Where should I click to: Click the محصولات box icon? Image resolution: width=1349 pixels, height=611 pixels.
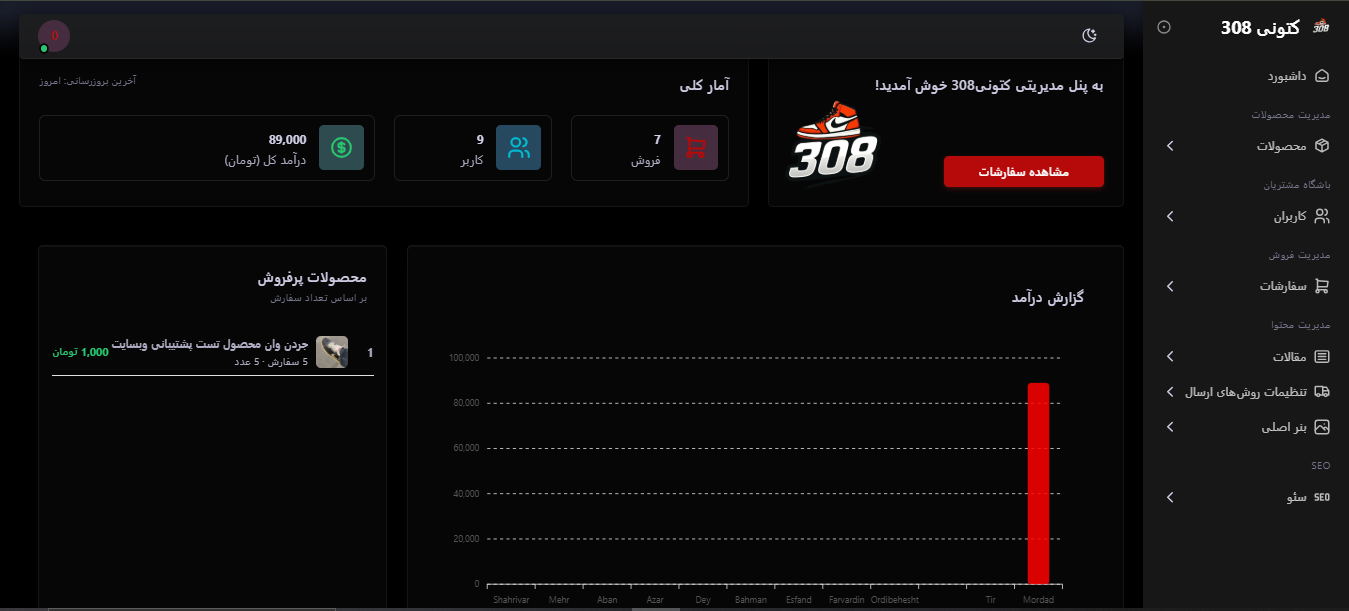pyautogui.click(x=1322, y=146)
